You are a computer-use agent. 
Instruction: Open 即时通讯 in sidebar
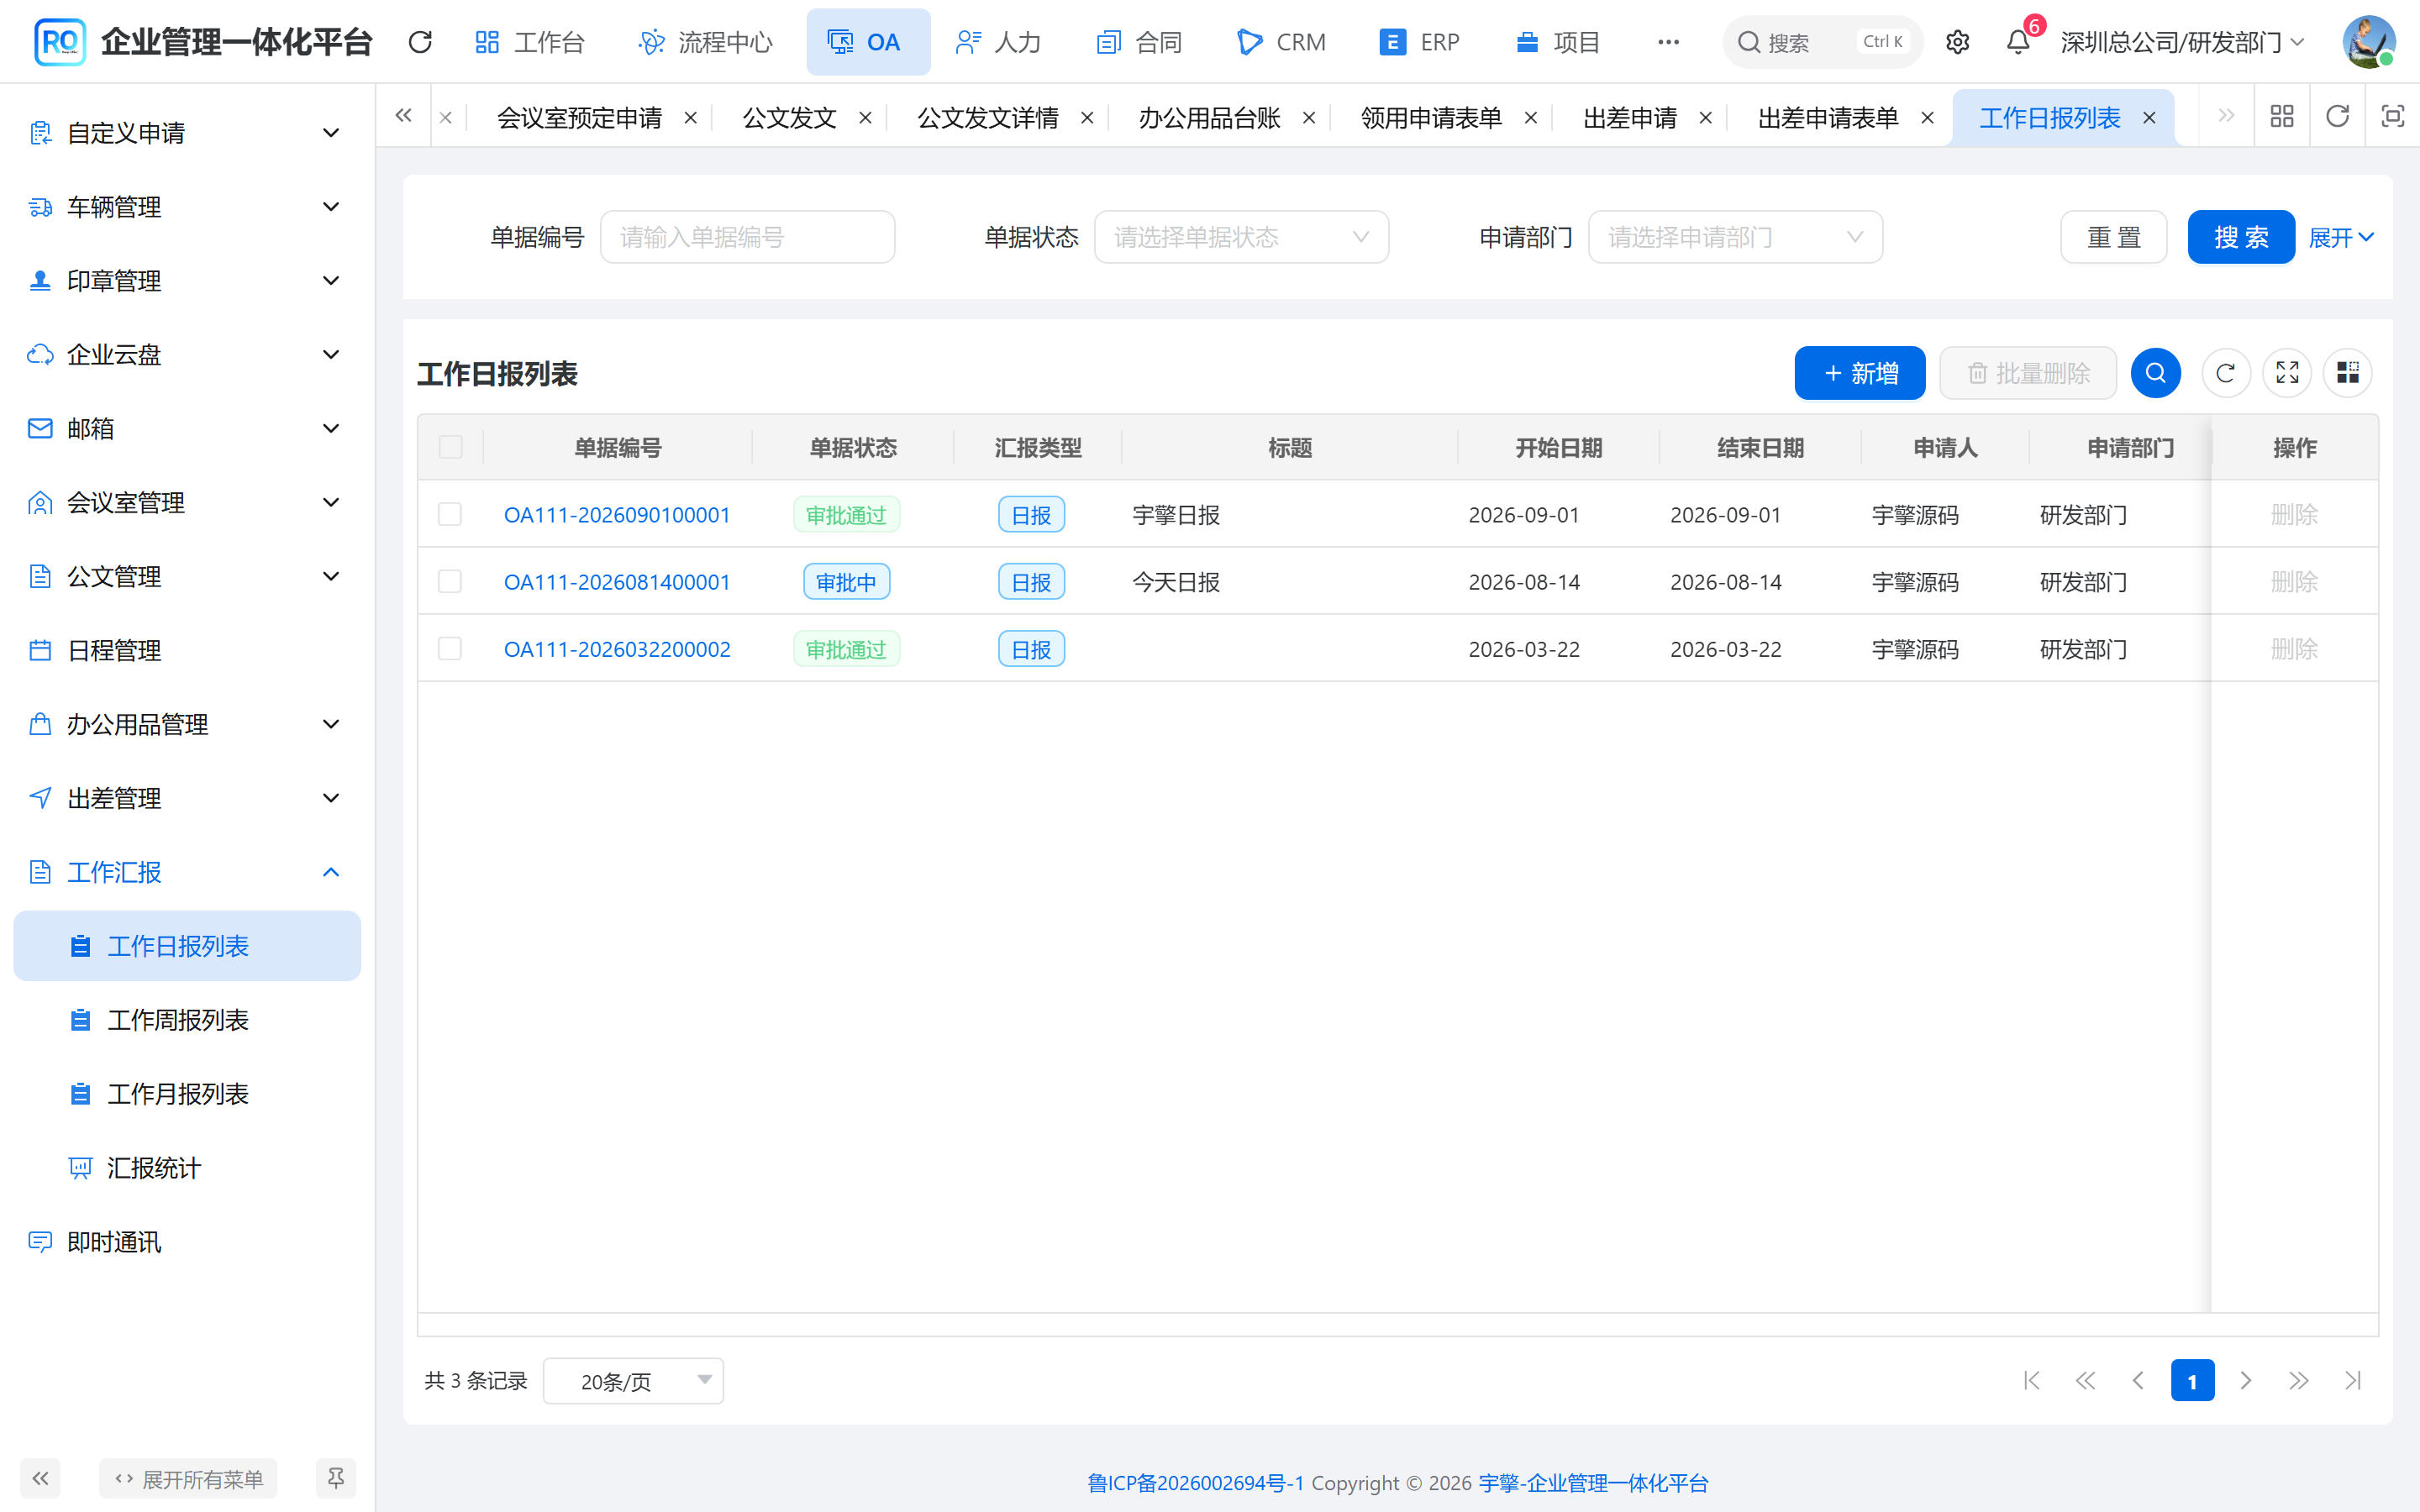186,1242
